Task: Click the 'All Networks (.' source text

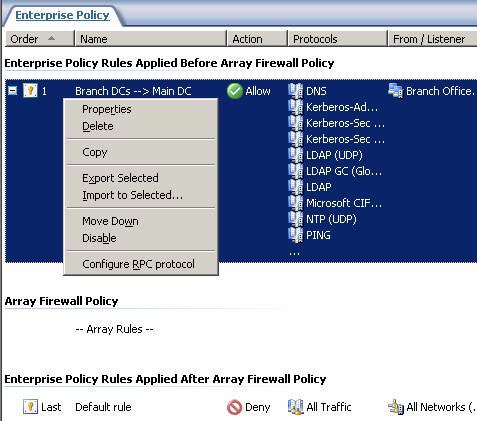Action: pyautogui.click(x=441, y=407)
